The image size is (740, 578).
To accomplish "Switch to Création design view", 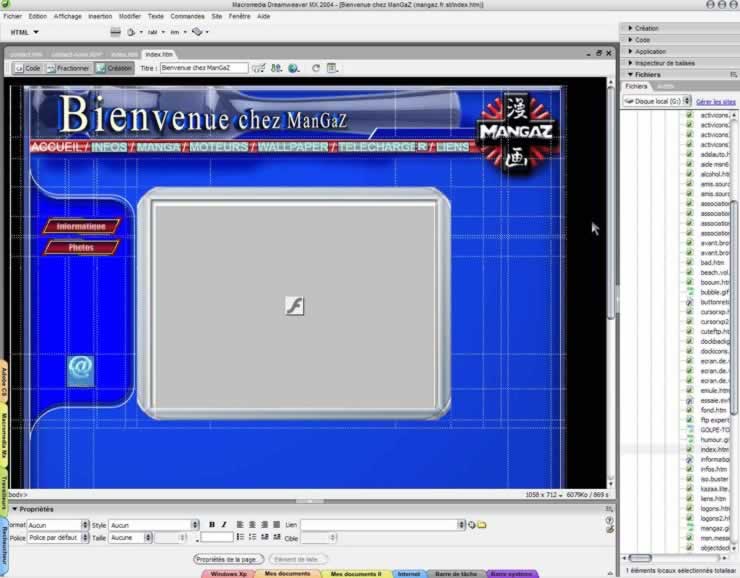I will click(x=114, y=68).
